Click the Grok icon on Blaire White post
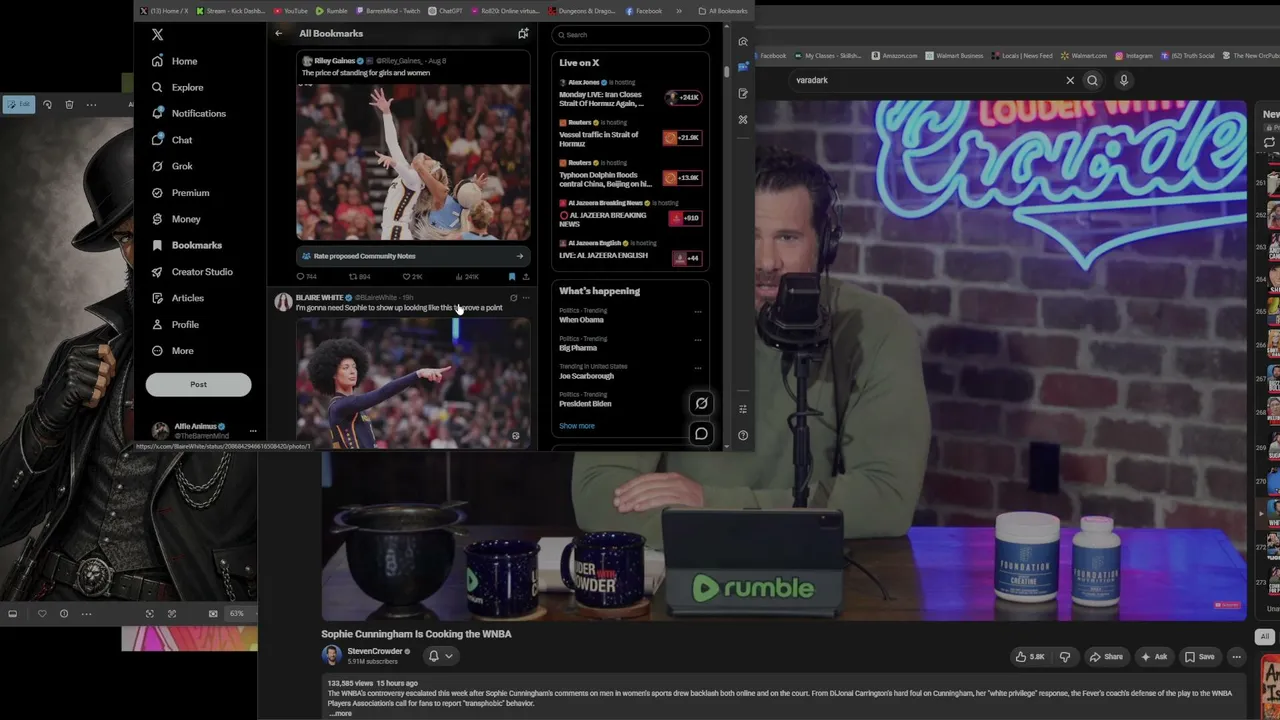Screen dimensions: 1280x720 pyautogui.click(x=514, y=298)
